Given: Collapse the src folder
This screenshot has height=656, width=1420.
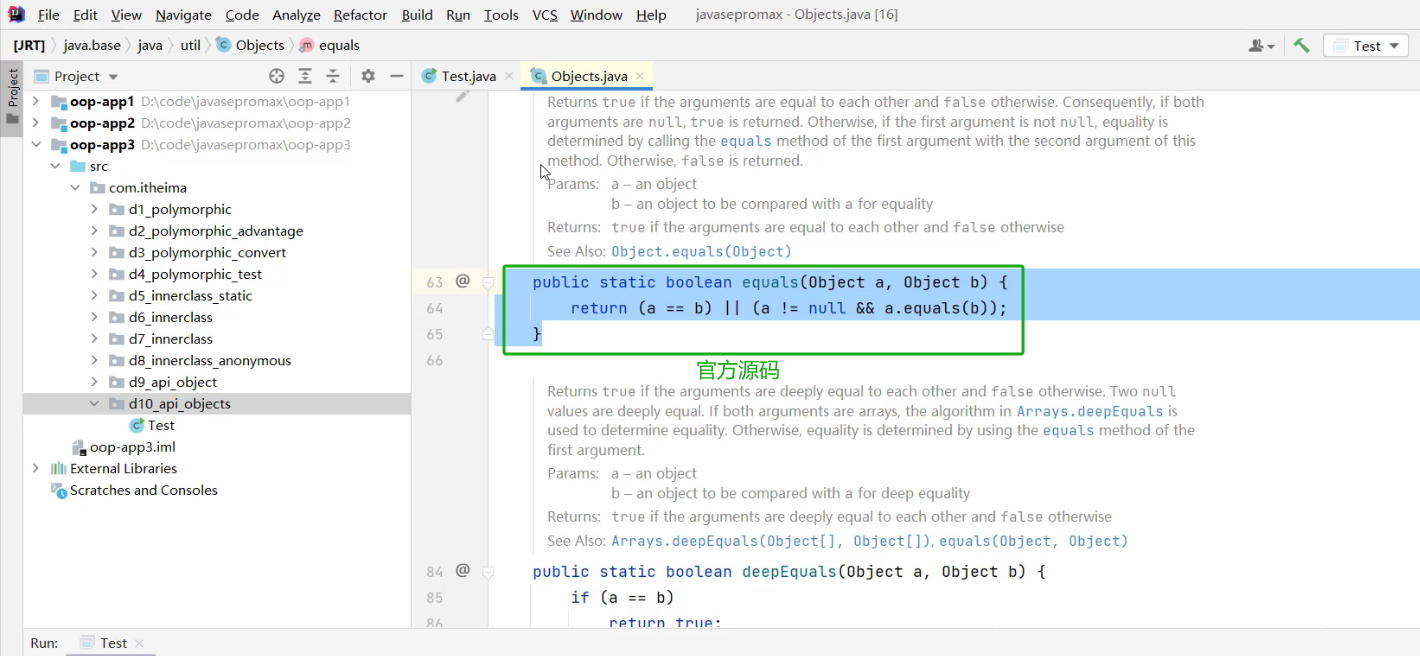Looking at the screenshot, I should click(56, 166).
